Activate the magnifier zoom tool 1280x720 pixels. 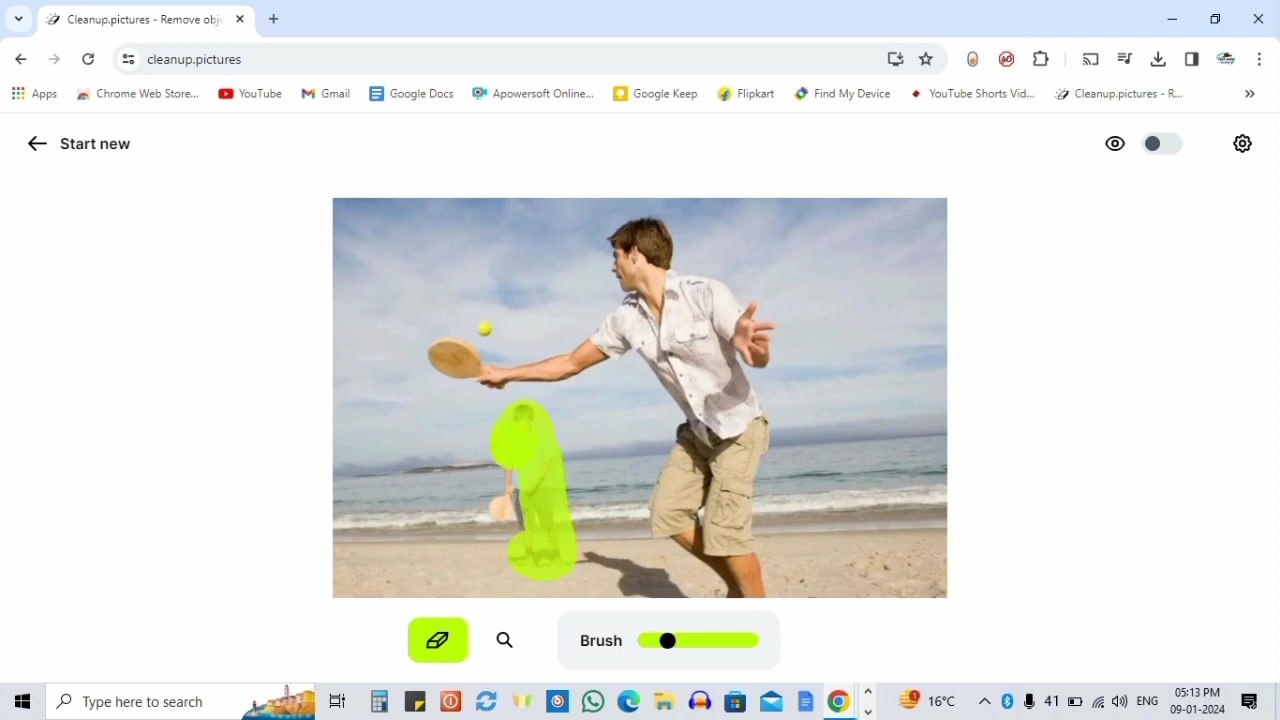pos(505,640)
